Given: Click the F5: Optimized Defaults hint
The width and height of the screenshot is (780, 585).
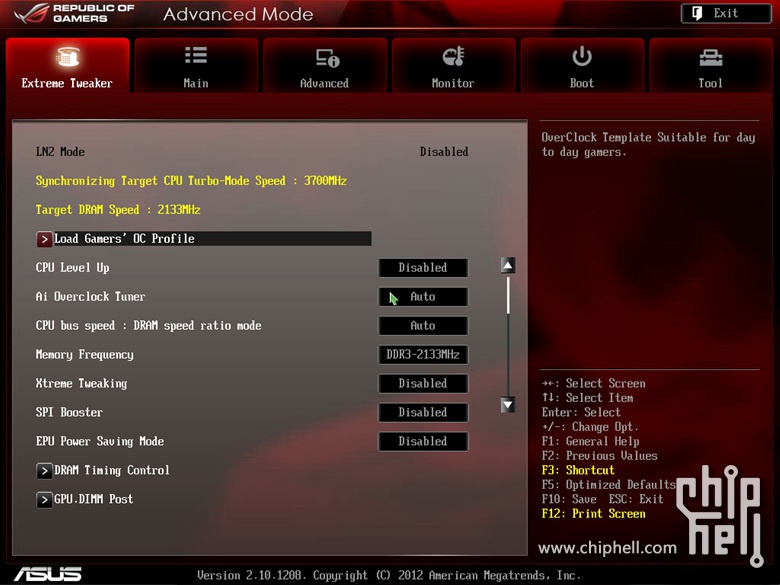Looking at the screenshot, I should click(608, 485).
